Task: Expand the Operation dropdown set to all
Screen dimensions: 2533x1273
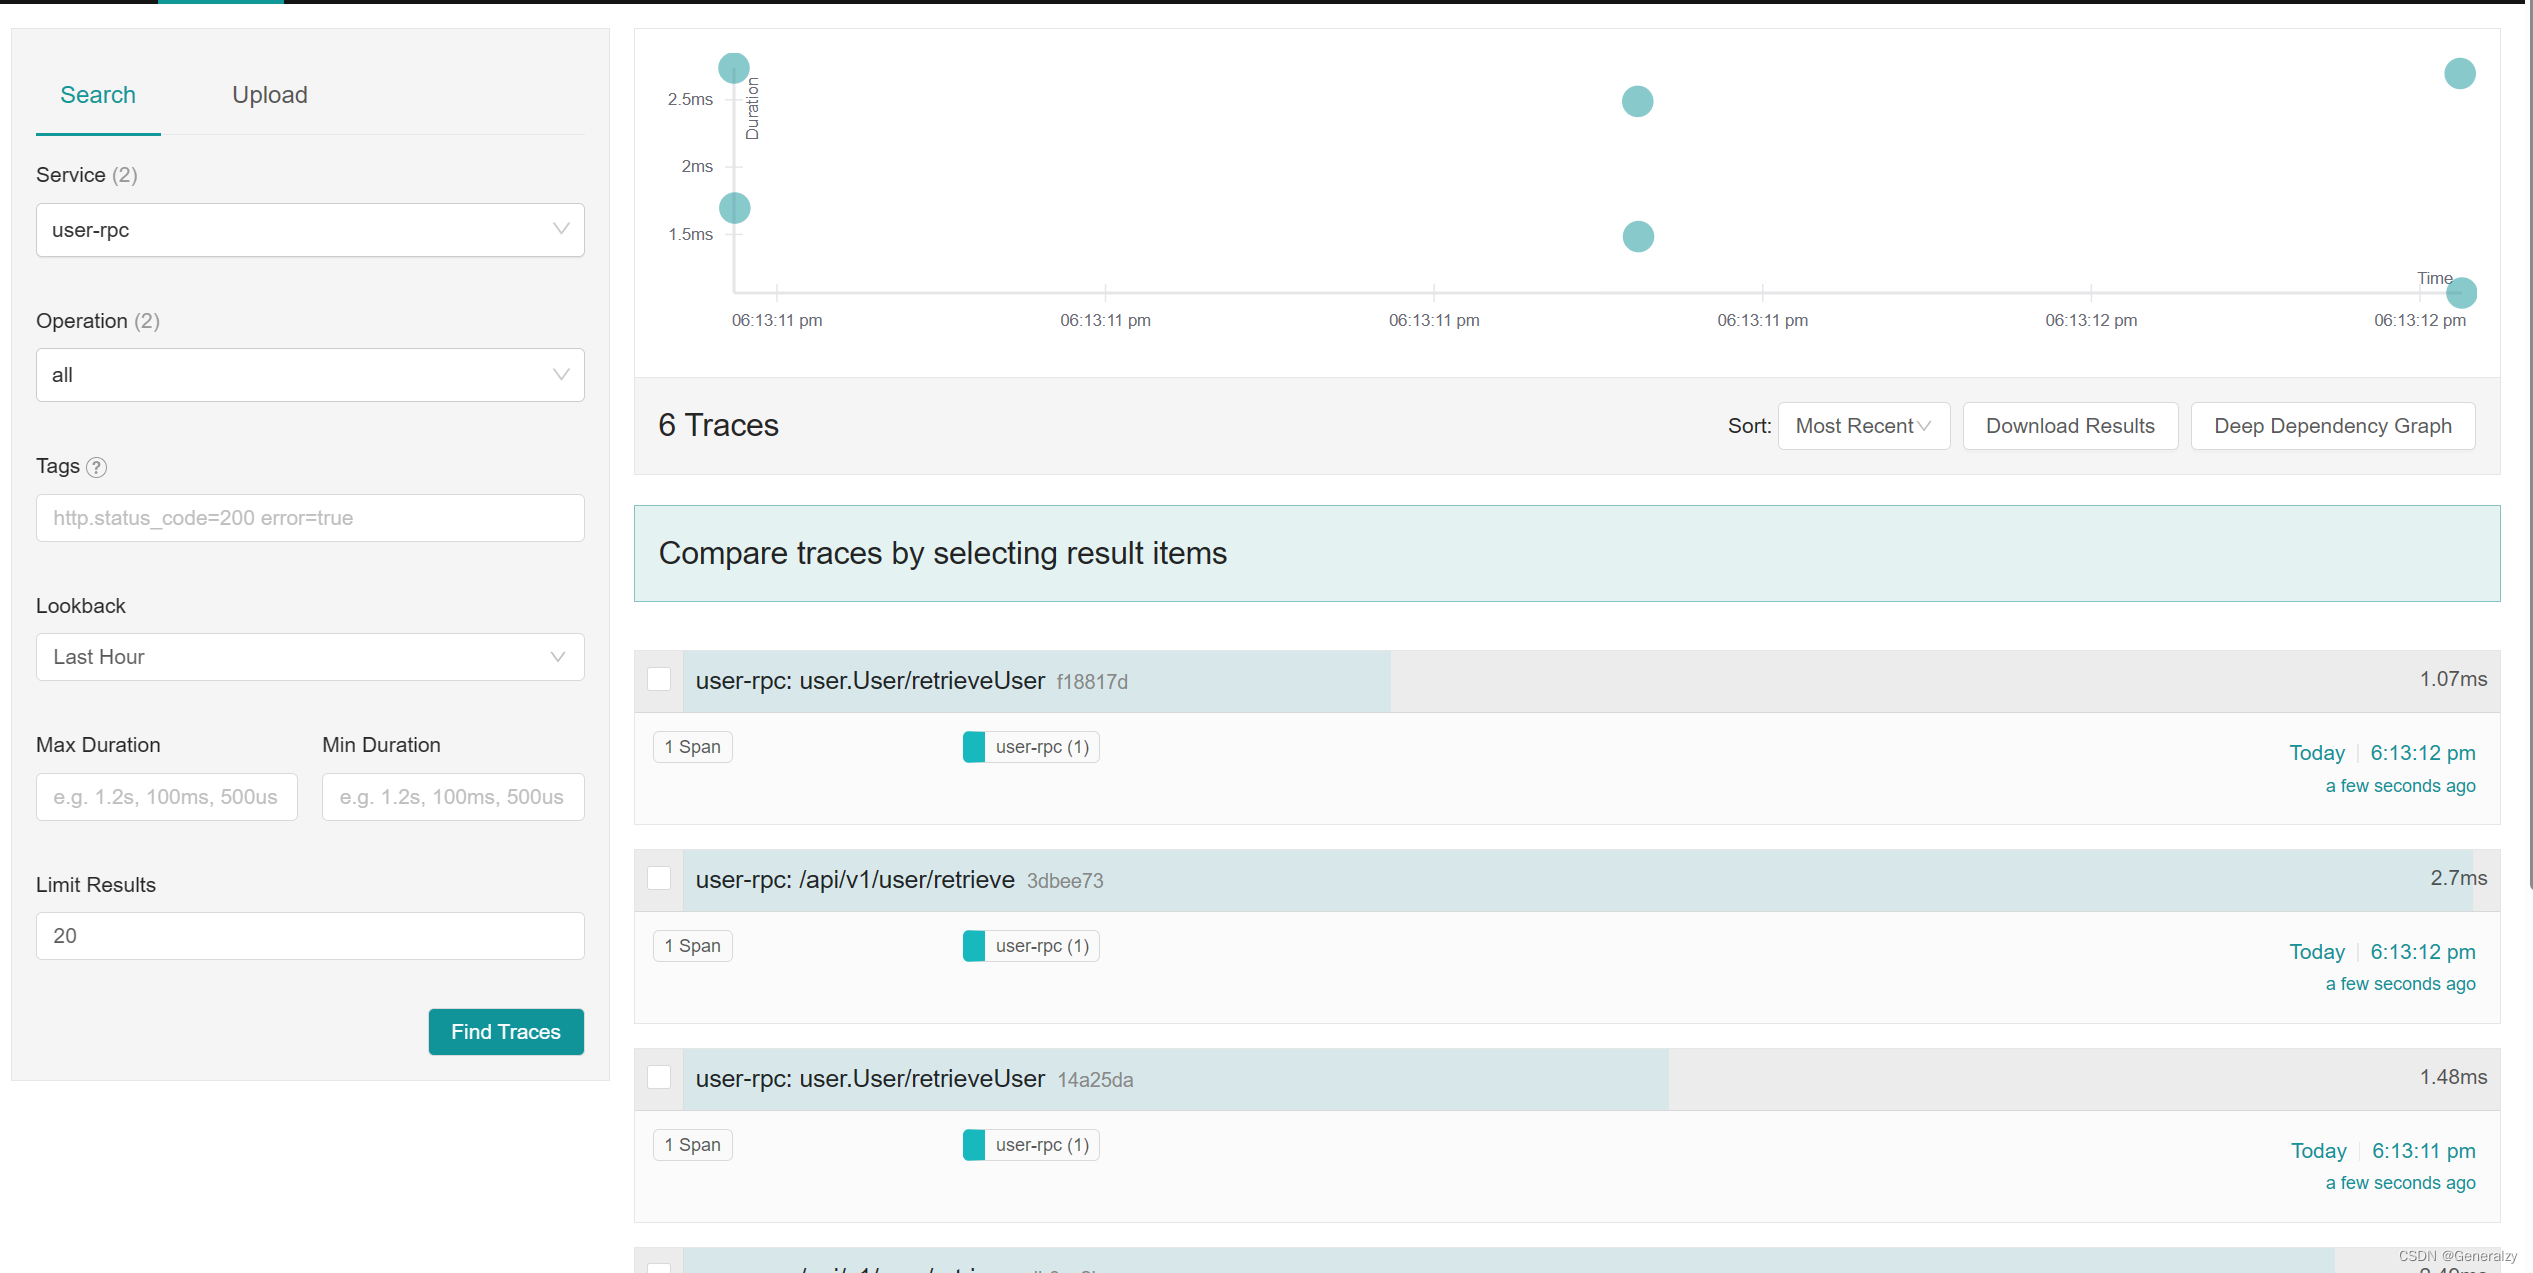Action: pos(310,375)
